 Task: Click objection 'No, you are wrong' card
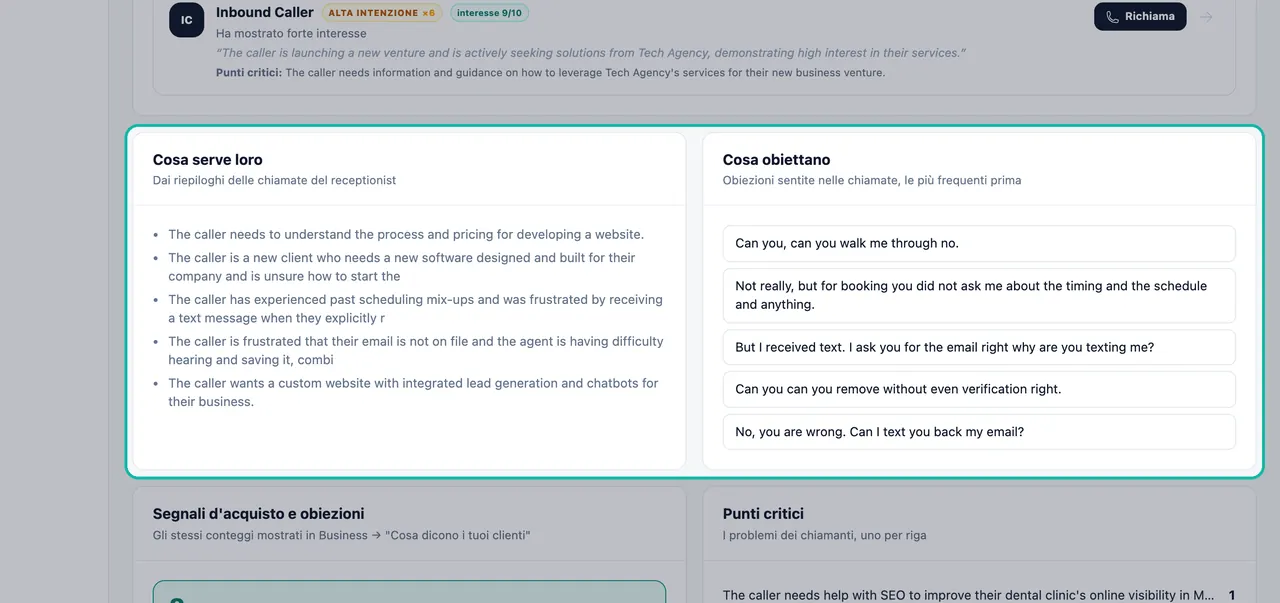pyautogui.click(x=979, y=432)
